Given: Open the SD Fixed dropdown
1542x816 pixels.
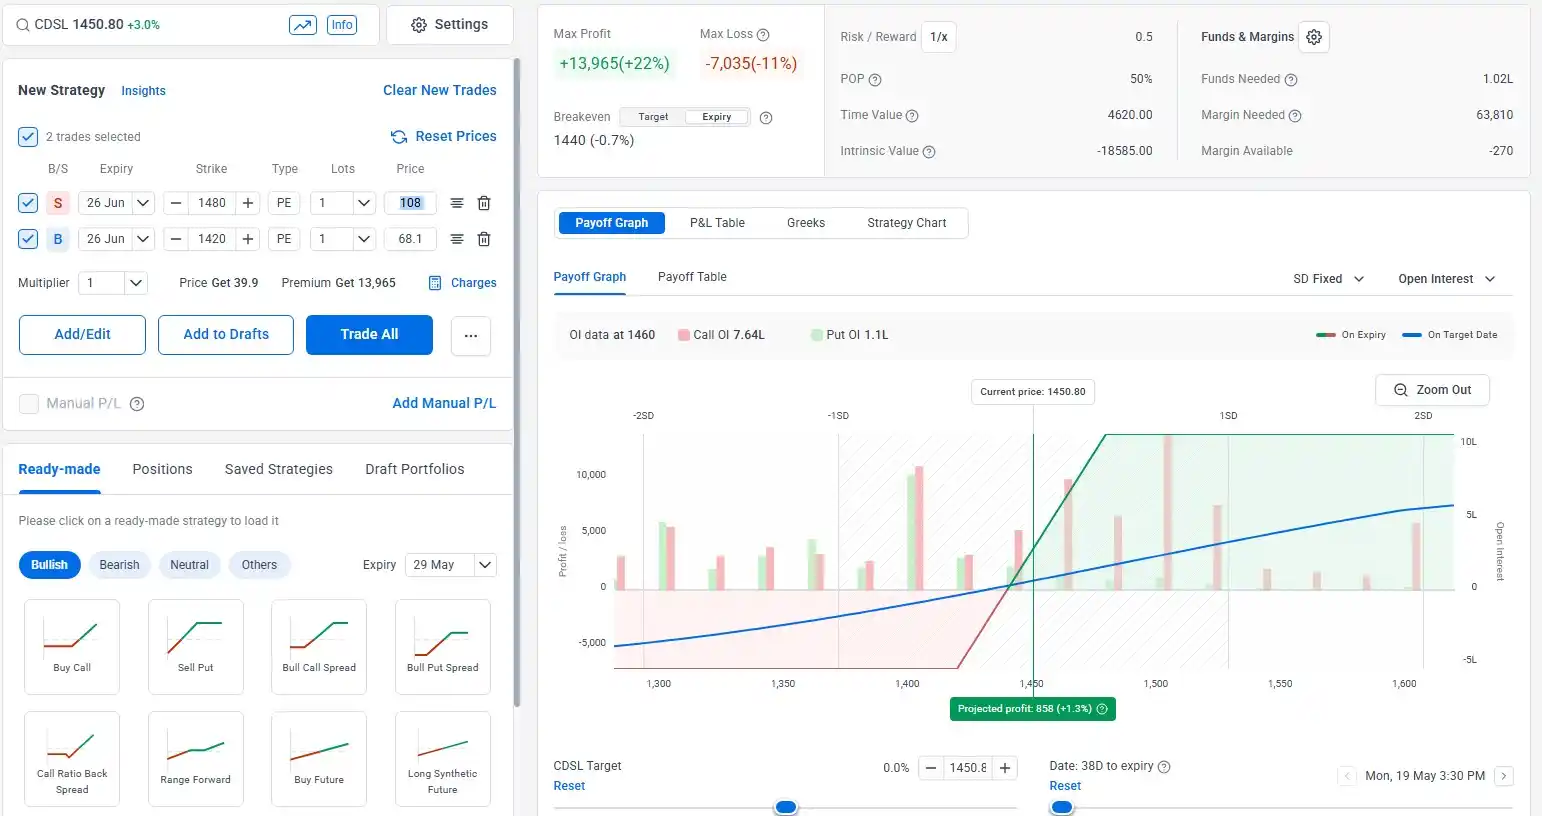Looking at the screenshot, I should (x=1328, y=279).
